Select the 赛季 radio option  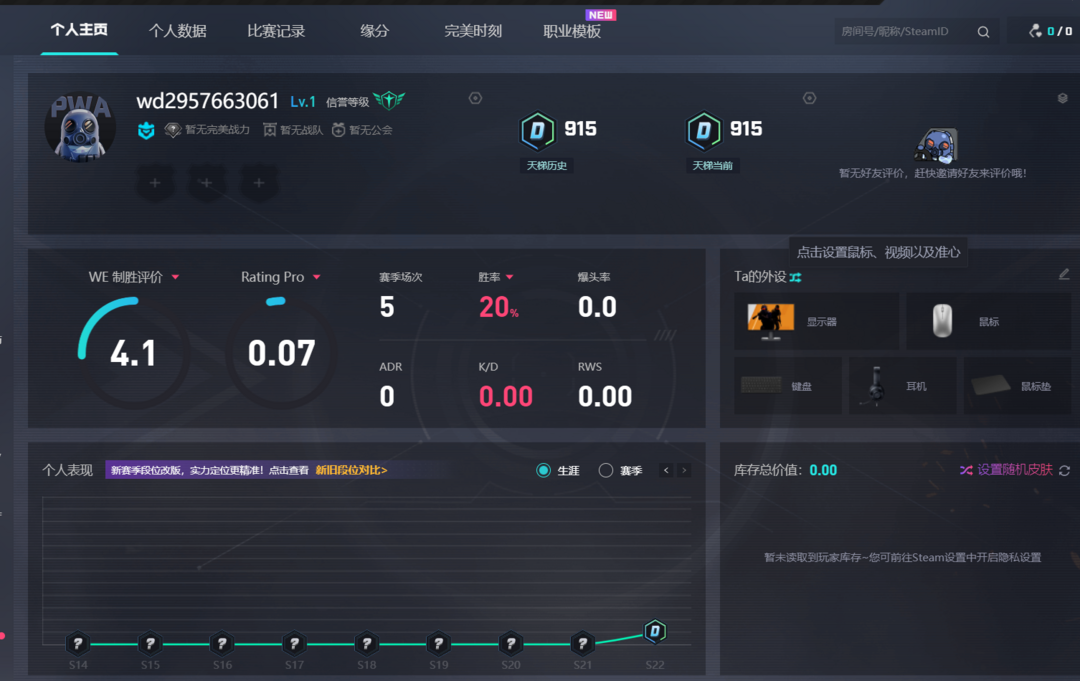click(606, 470)
